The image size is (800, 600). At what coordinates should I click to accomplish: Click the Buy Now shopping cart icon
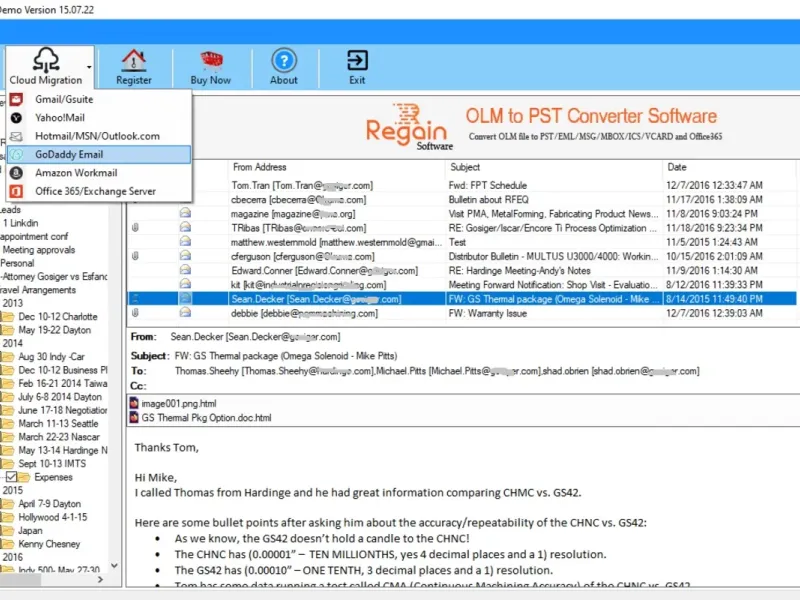pos(211,60)
